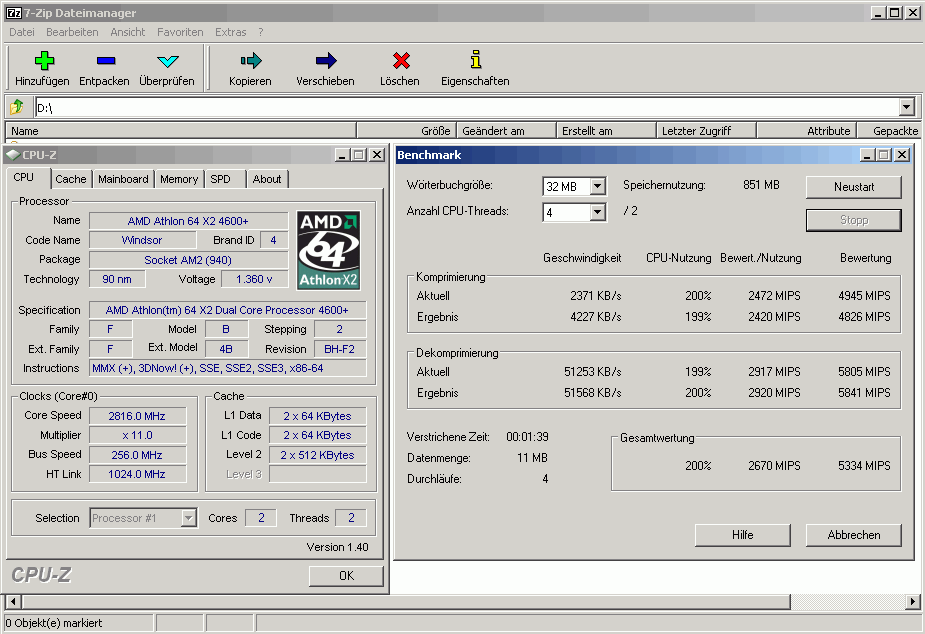925x634 pixels.
Task: Click the instructions list MMX, SSE, x86-64
Action: coord(228,369)
